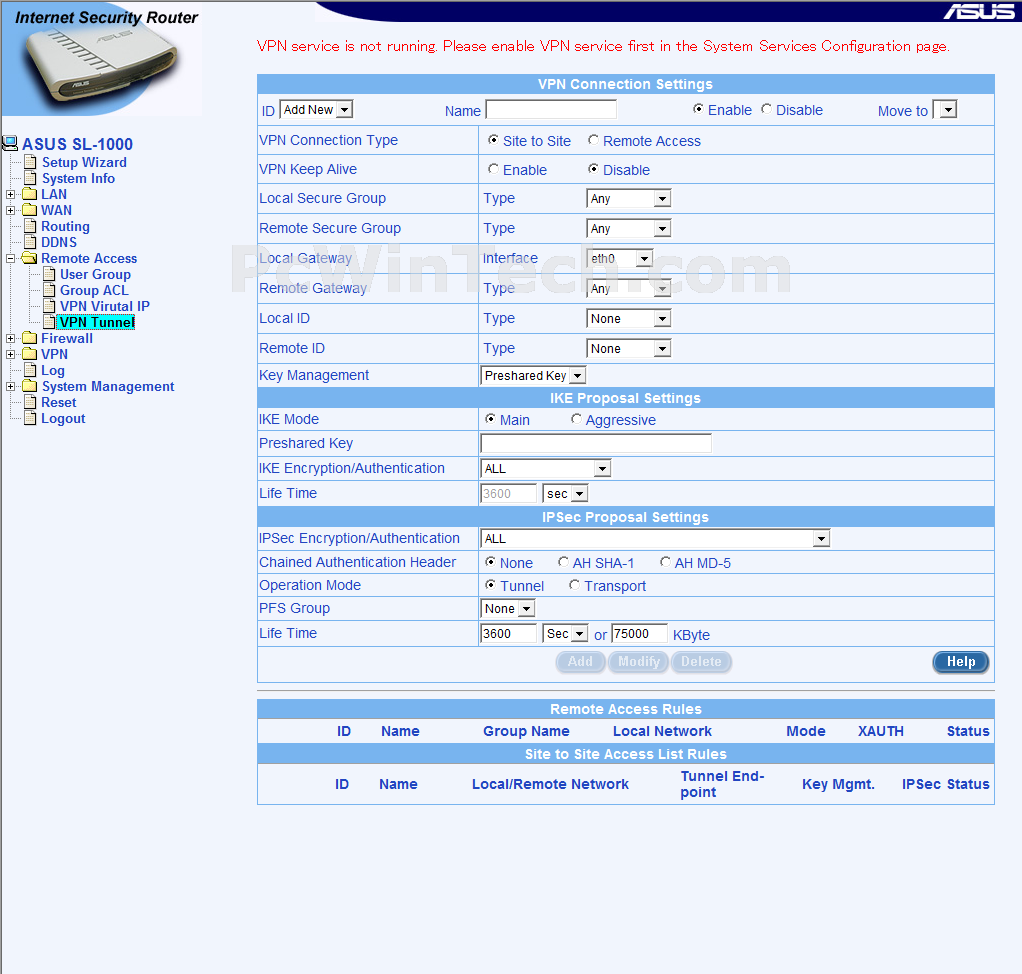Expand the System Management tree node

click(10, 386)
